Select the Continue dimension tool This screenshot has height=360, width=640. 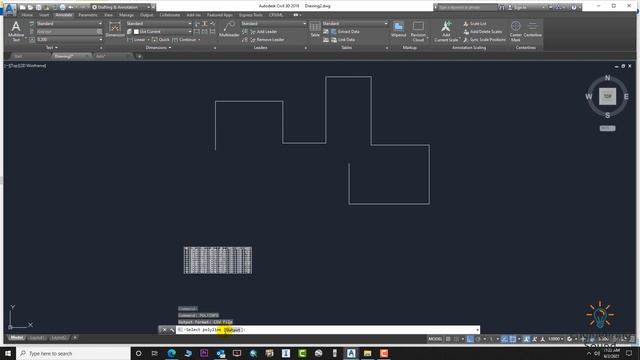point(185,40)
